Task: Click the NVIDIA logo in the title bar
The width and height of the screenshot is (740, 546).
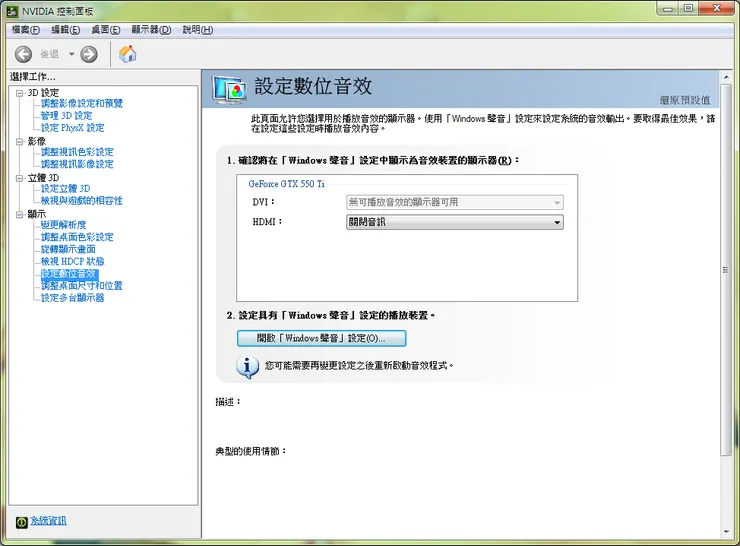Action: click(x=12, y=11)
